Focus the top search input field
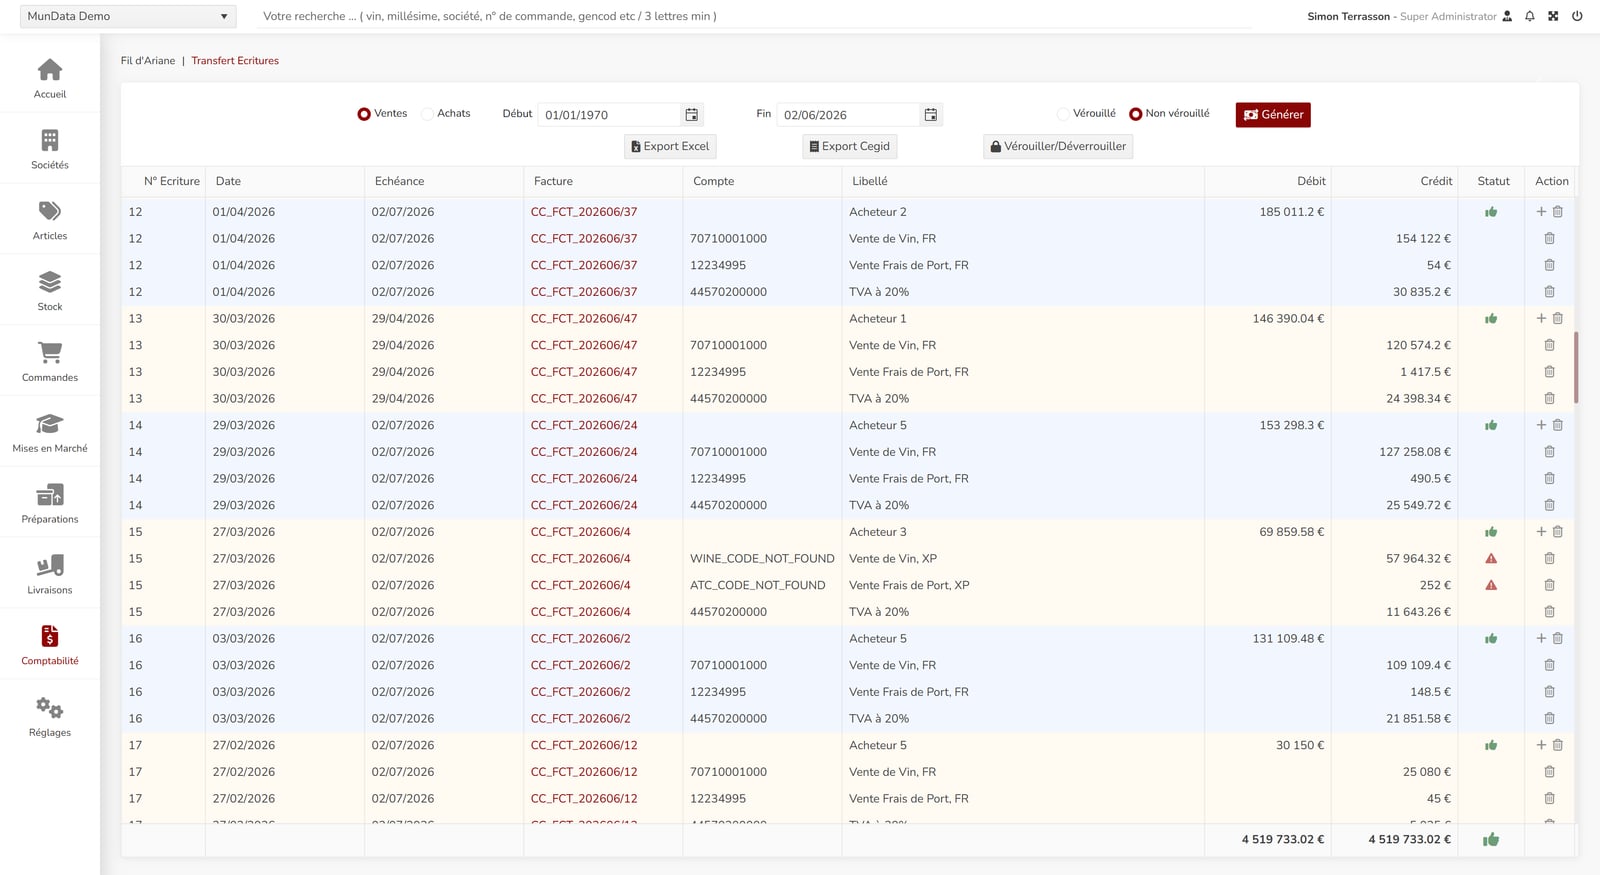The height and width of the screenshot is (875, 1600). 755,16
